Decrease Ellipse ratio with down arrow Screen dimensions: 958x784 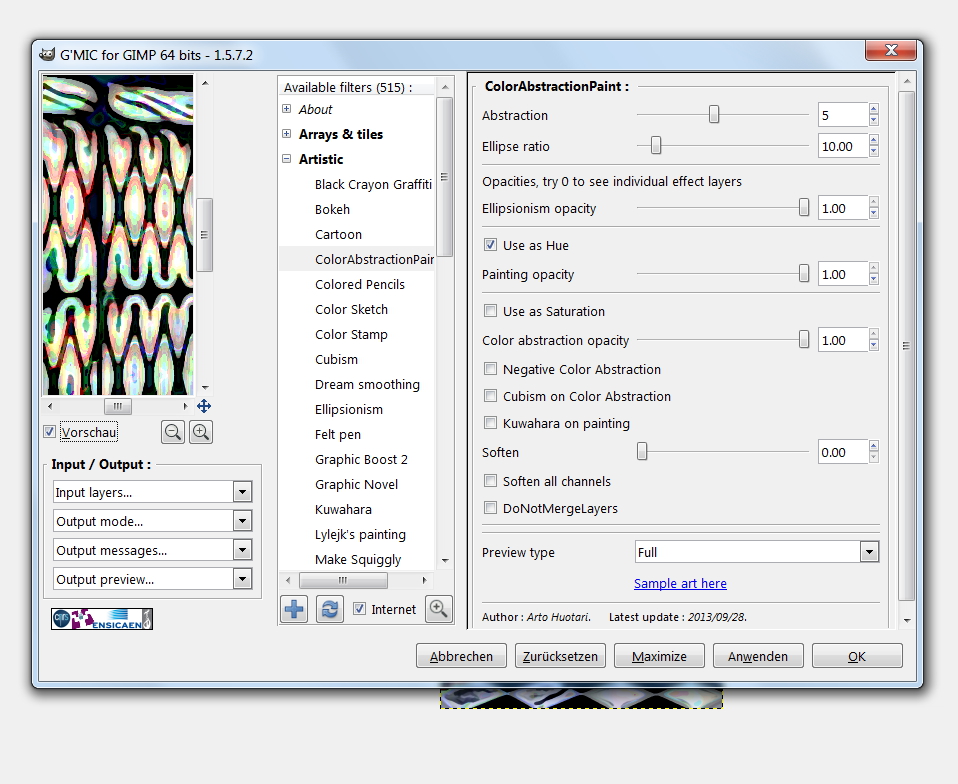[874, 152]
